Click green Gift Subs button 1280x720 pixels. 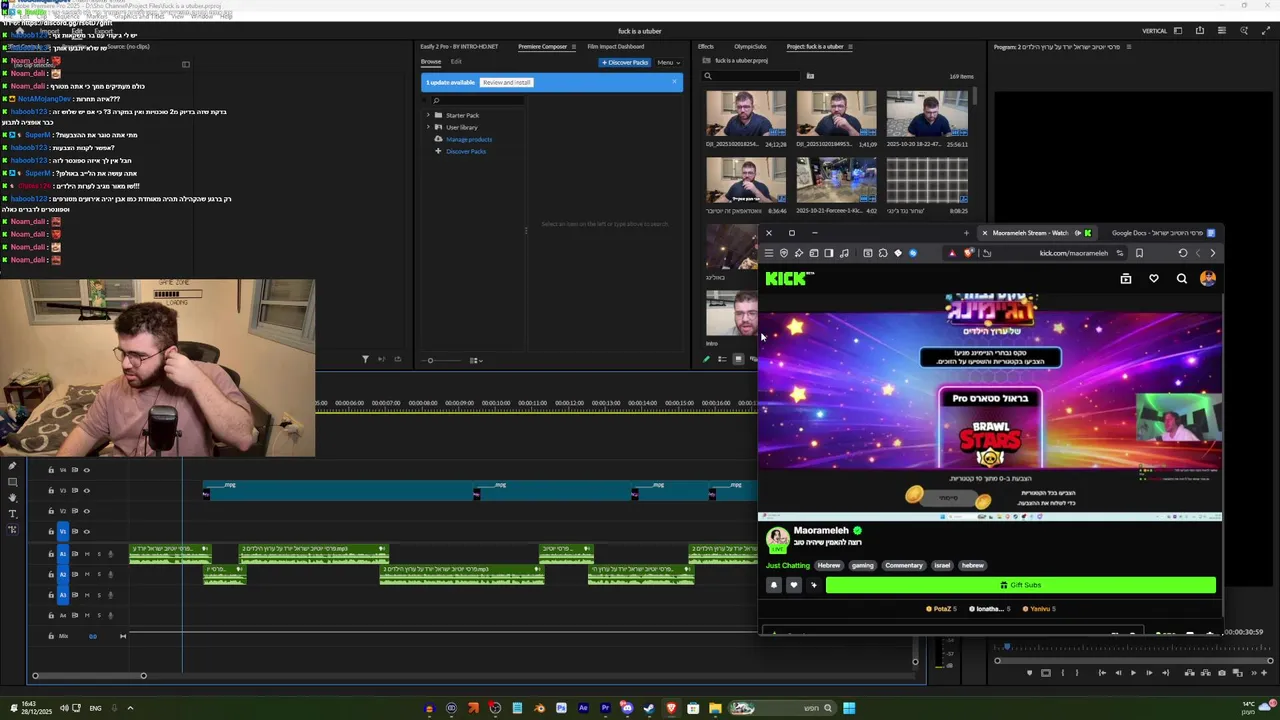1021,585
